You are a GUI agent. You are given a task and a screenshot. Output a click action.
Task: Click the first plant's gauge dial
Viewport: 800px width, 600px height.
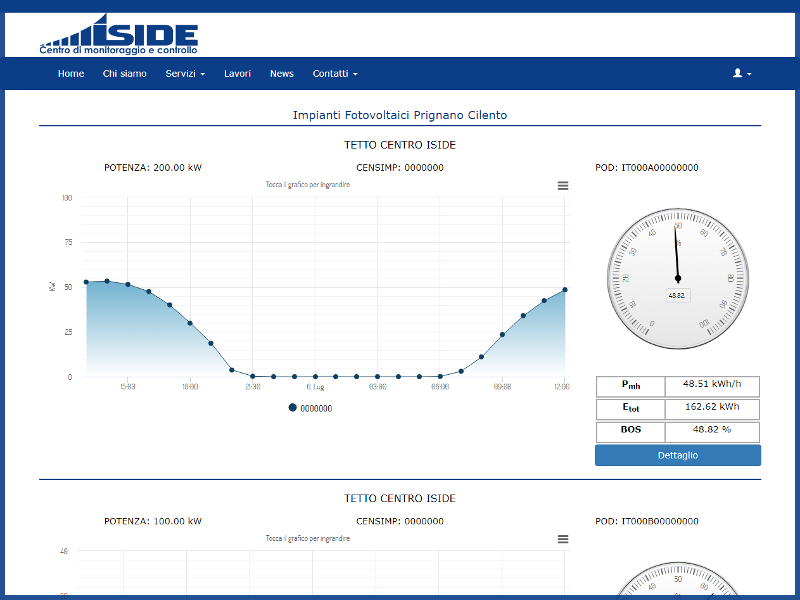[x=678, y=279]
